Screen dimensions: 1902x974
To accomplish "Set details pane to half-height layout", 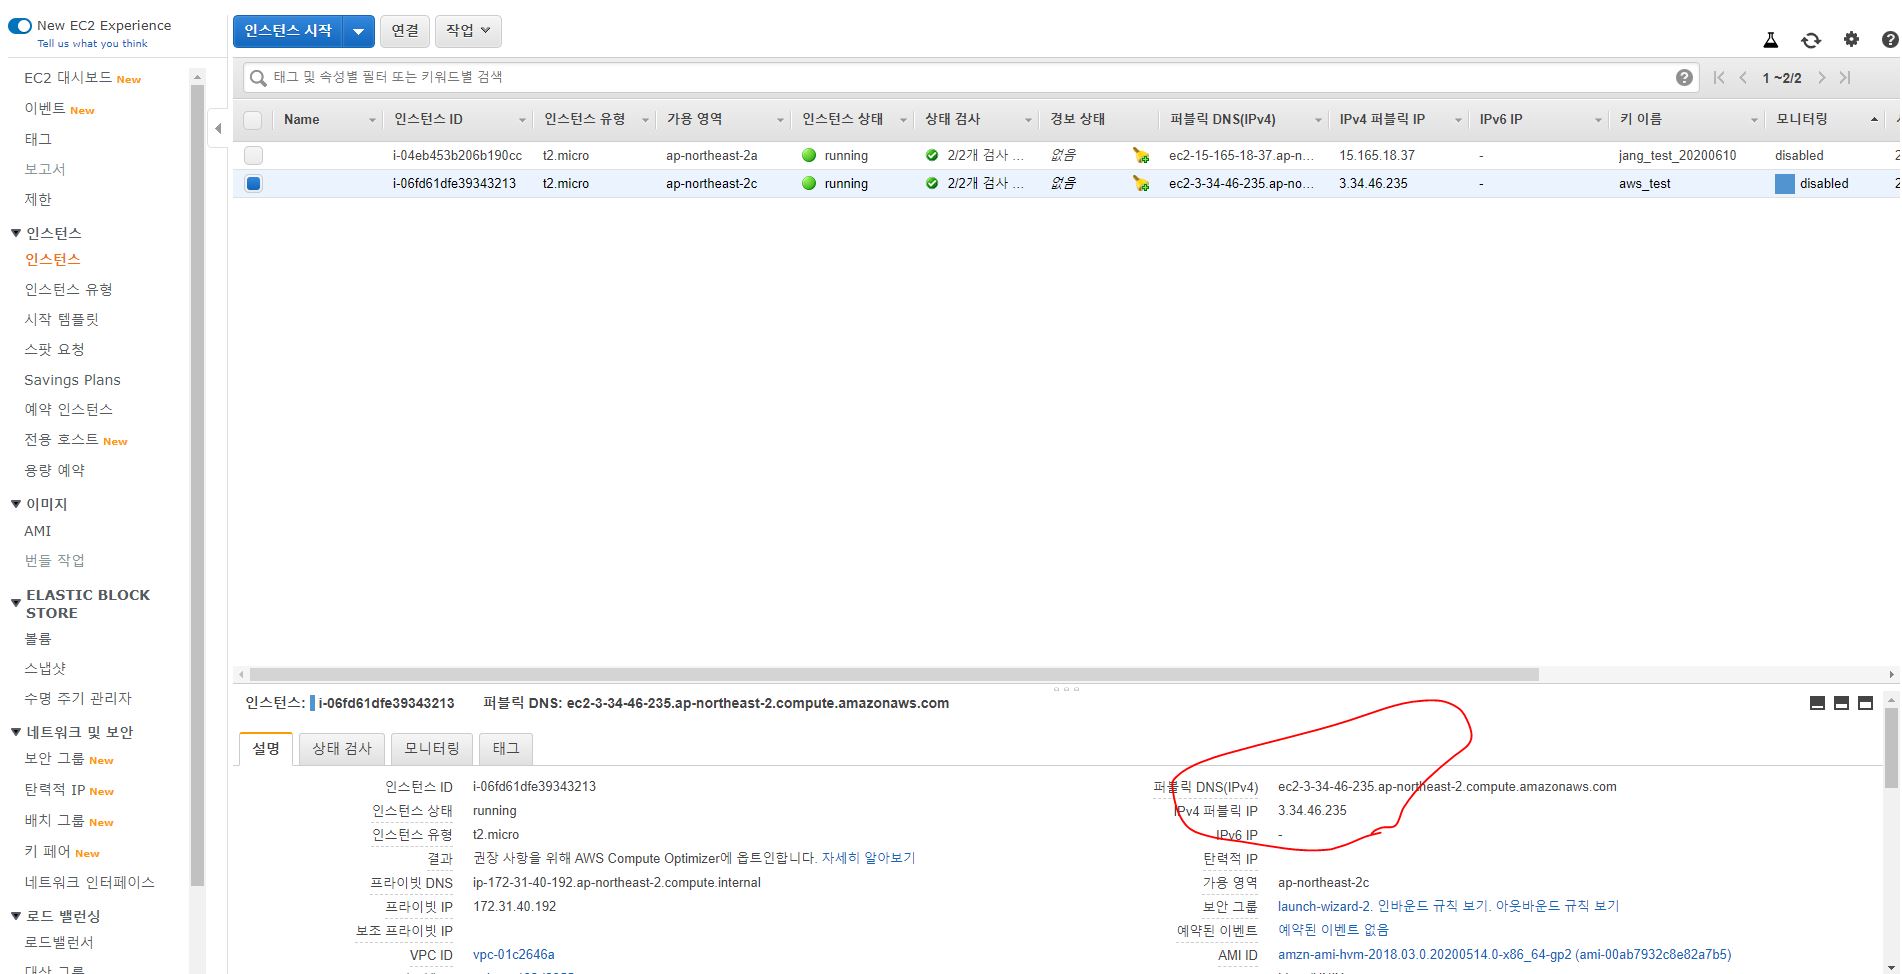I will [1841, 703].
